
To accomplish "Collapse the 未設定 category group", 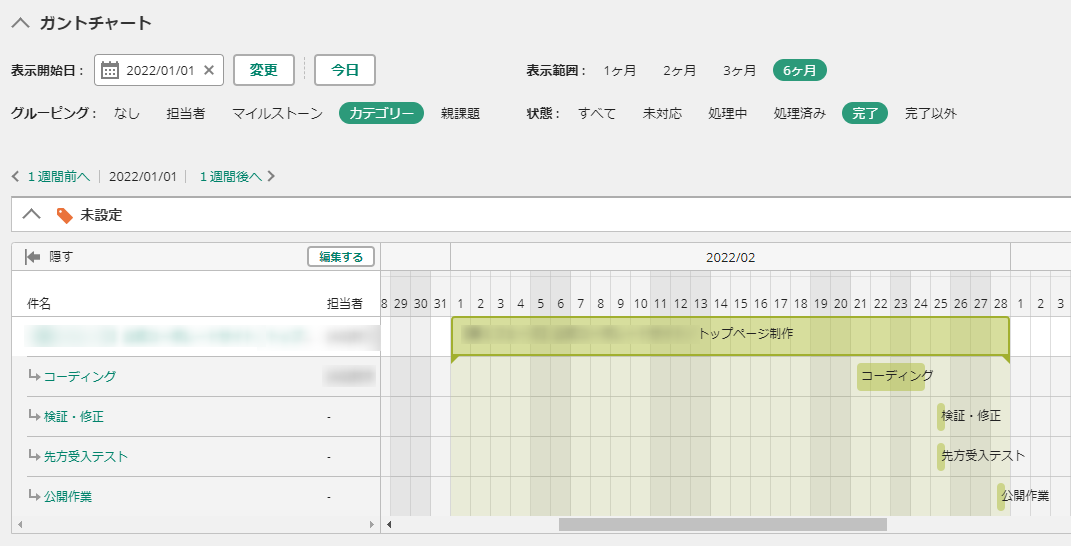I will pyautogui.click(x=31, y=215).
